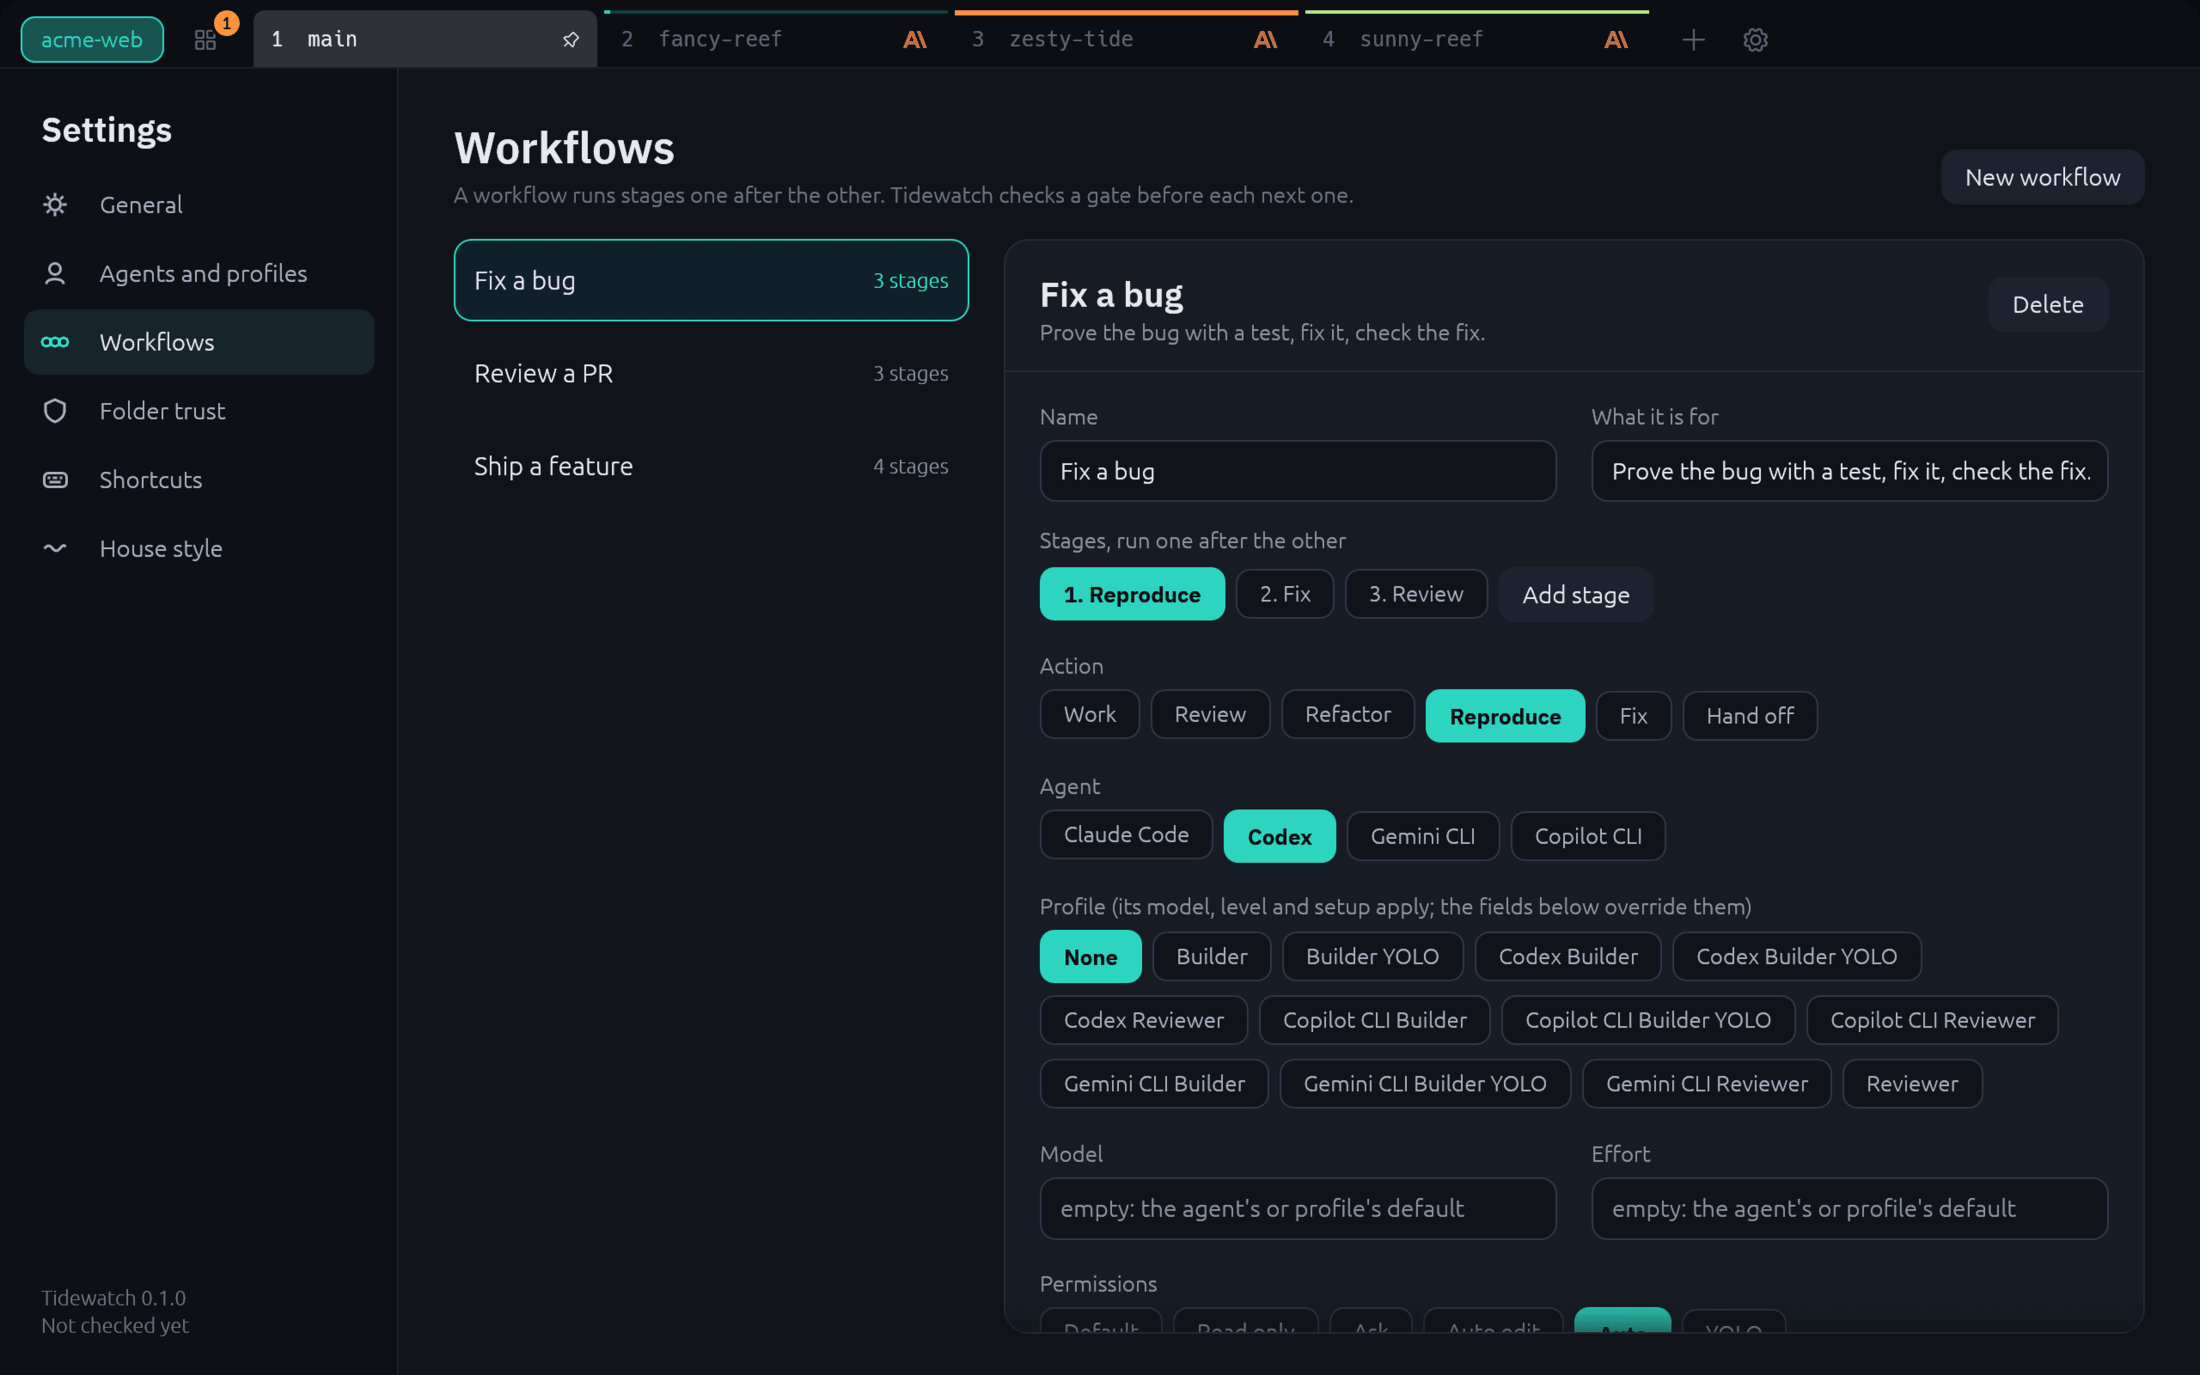Click the agent logo on sunny-reef tab
The image size is (2200, 1375).
[1615, 39]
